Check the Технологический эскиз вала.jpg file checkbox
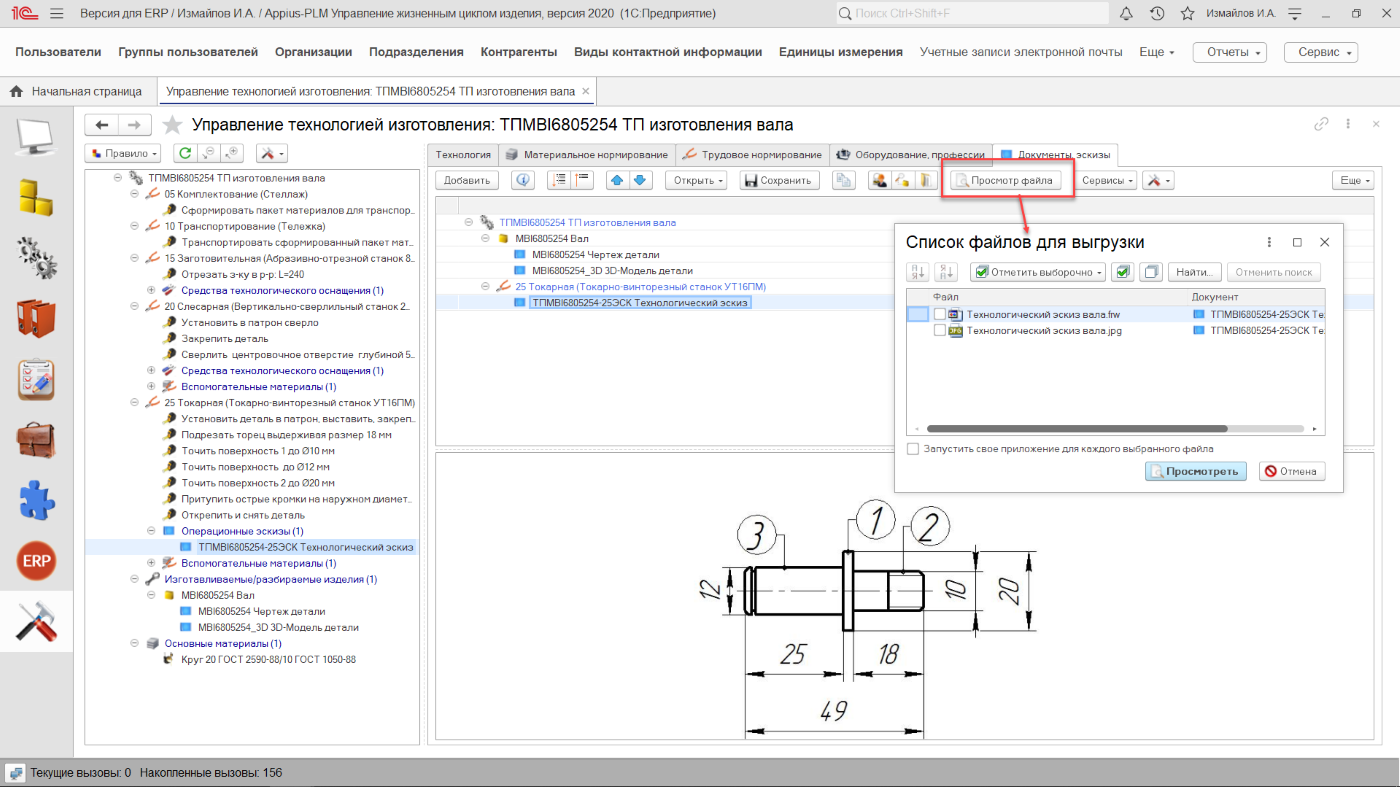 coord(939,331)
